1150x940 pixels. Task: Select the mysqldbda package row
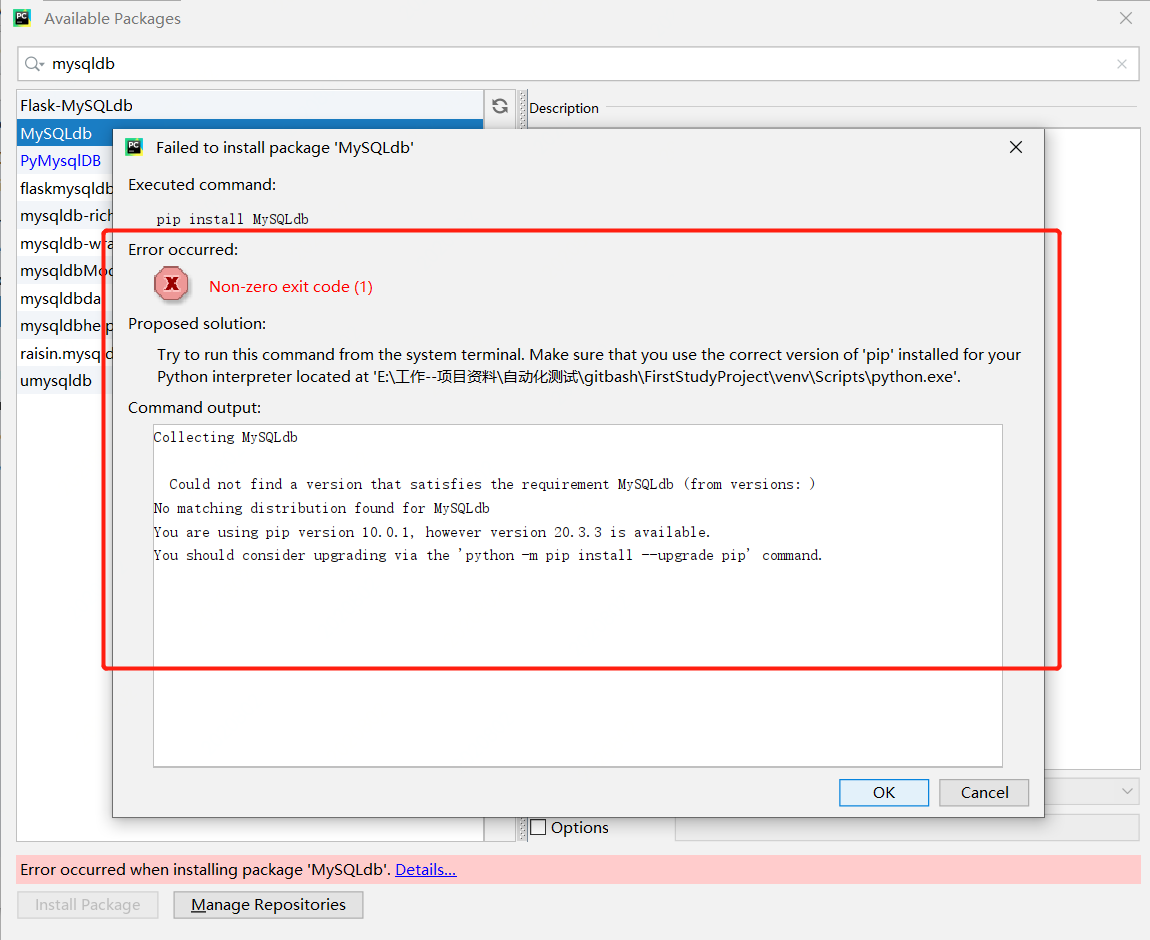pos(65,298)
